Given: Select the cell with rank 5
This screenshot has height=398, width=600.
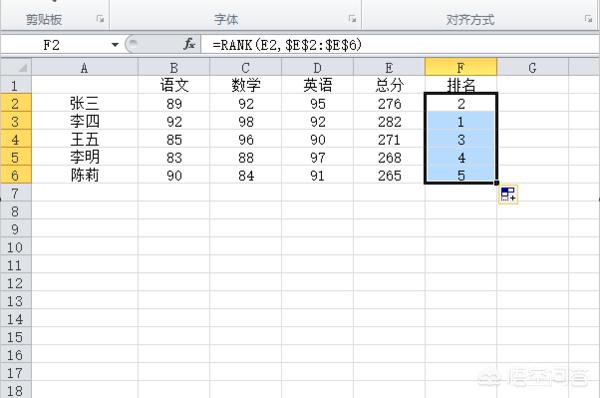Looking at the screenshot, I should tap(461, 175).
